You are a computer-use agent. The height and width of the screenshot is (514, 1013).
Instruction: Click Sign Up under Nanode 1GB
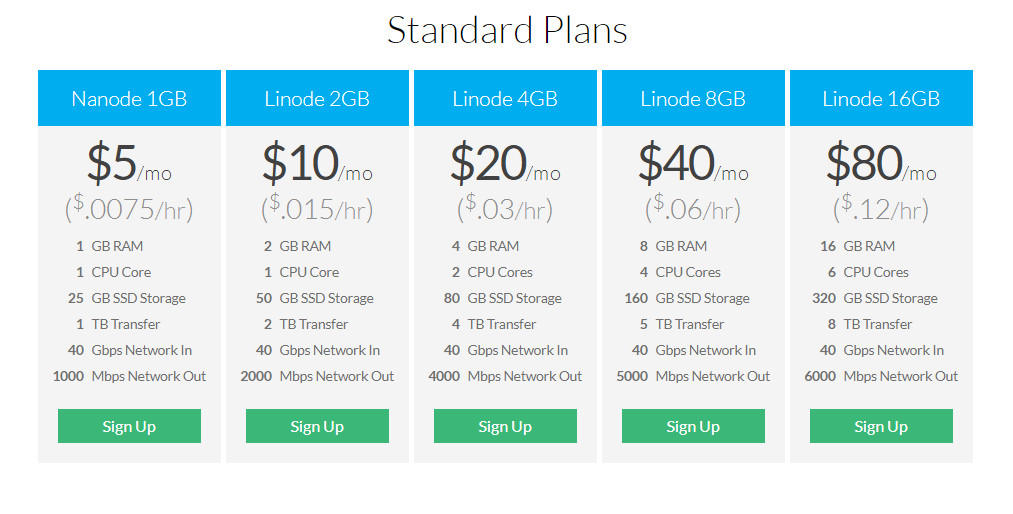pyautogui.click(x=129, y=426)
